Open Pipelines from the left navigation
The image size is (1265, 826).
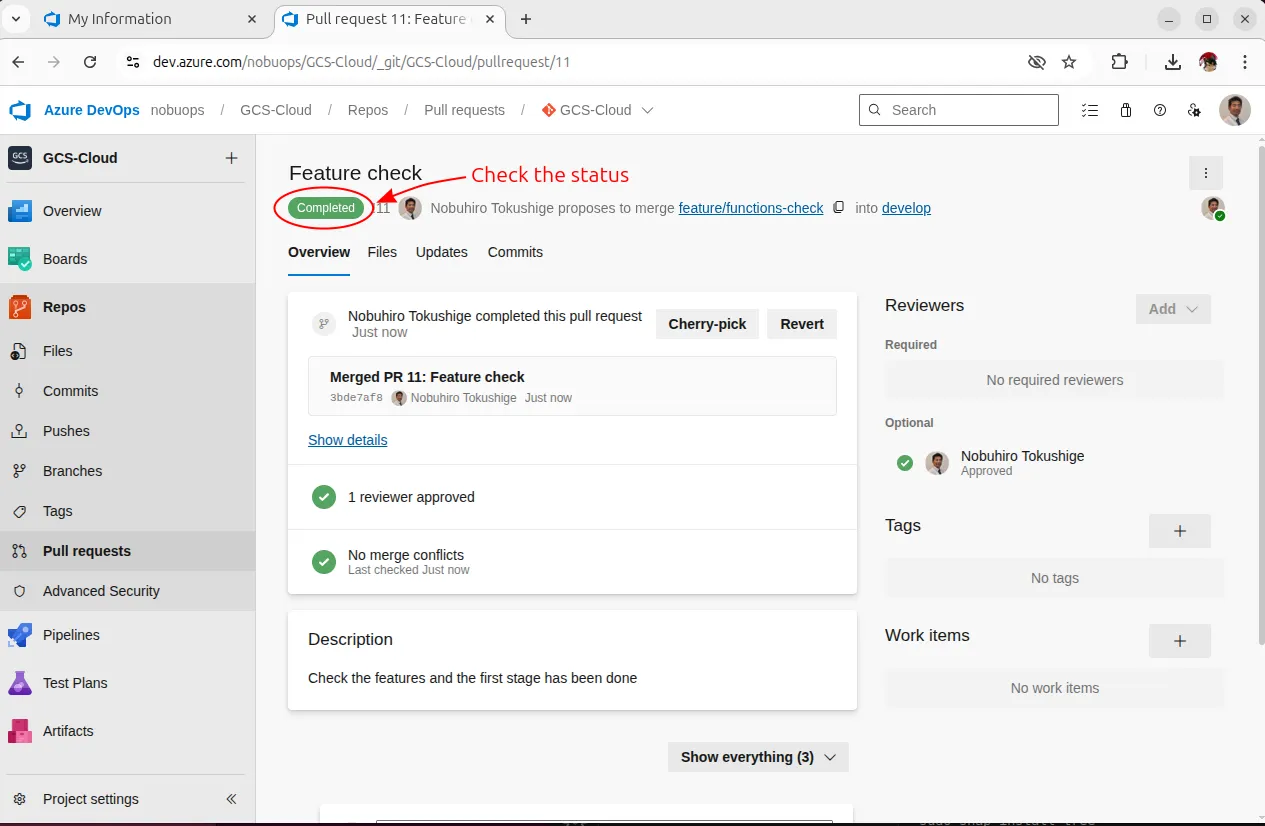click(70, 635)
